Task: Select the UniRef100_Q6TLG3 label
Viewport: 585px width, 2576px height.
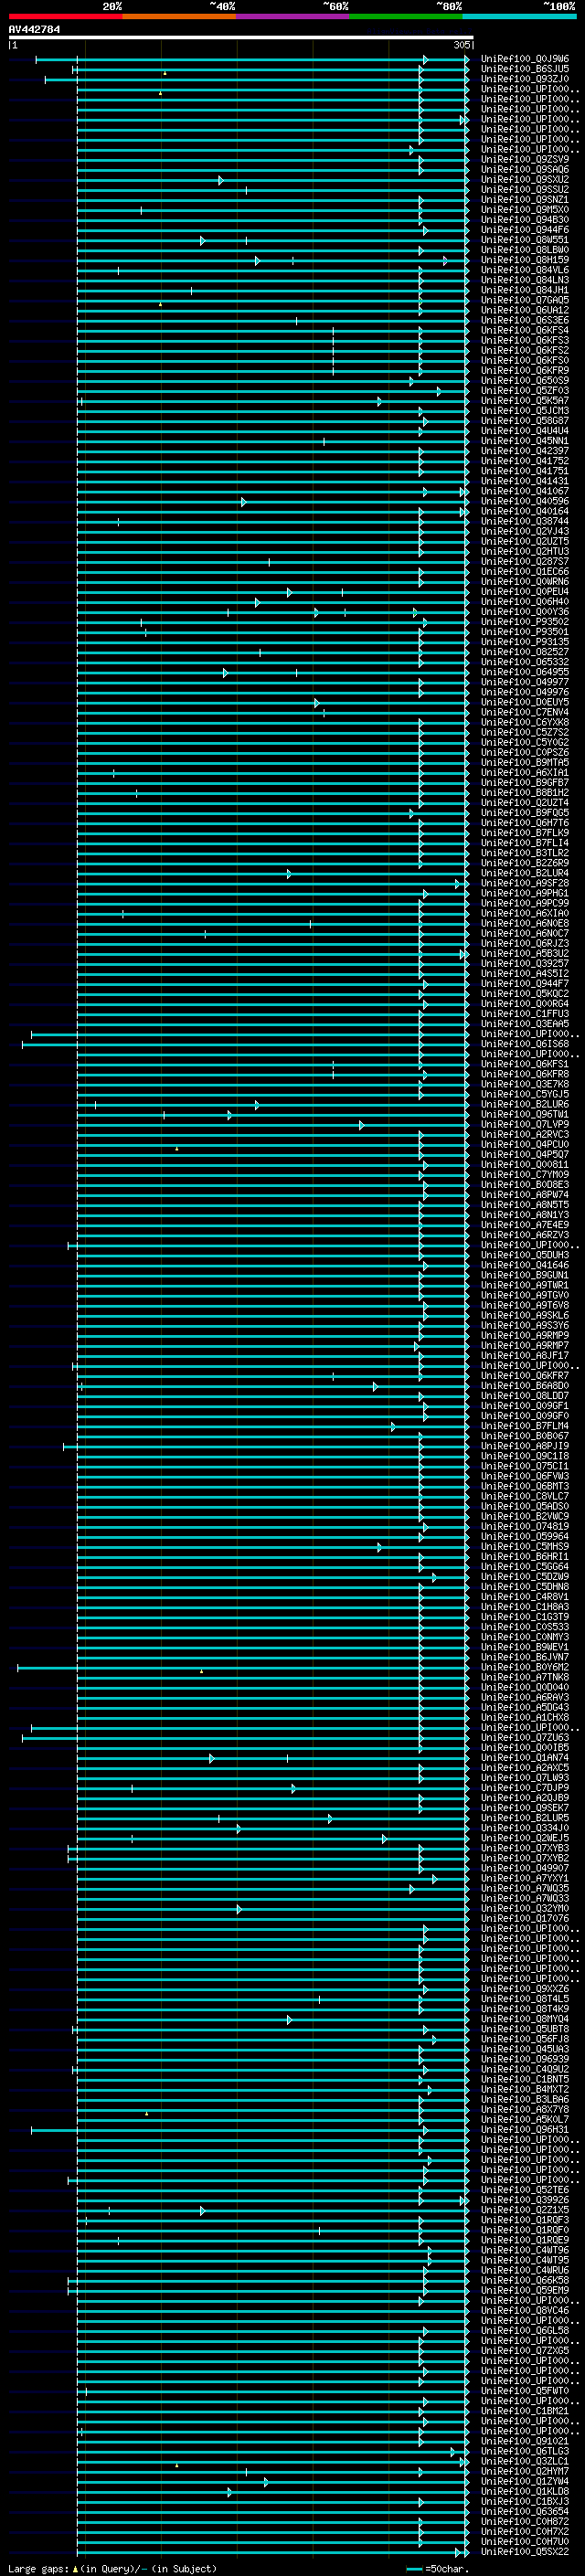Action: [525, 2451]
